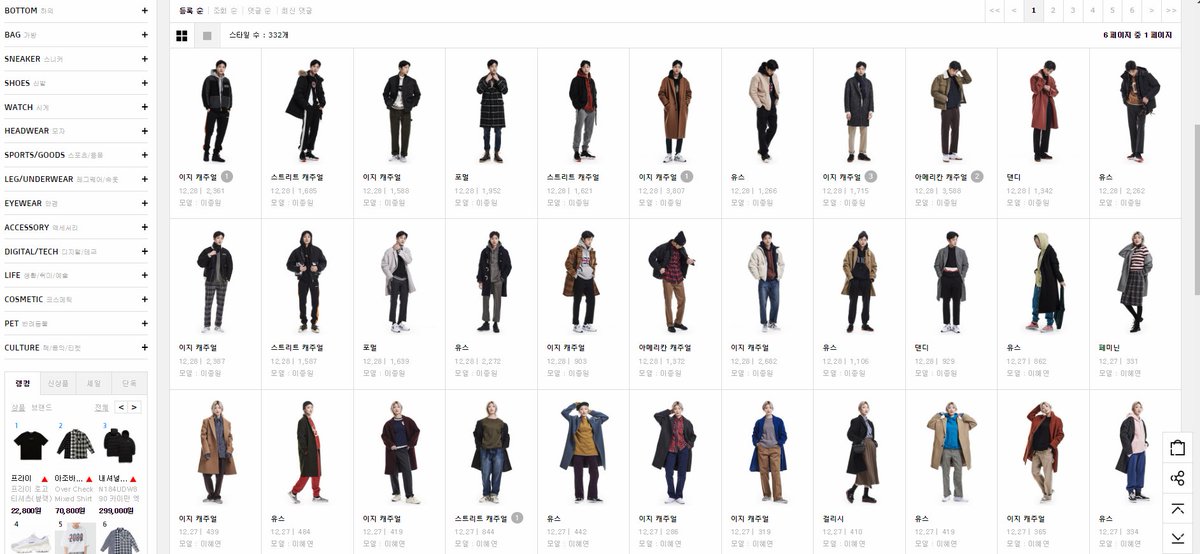
Task: Expand the ACCESSORY category
Action: pyautogui.click(x=144, y=227)
